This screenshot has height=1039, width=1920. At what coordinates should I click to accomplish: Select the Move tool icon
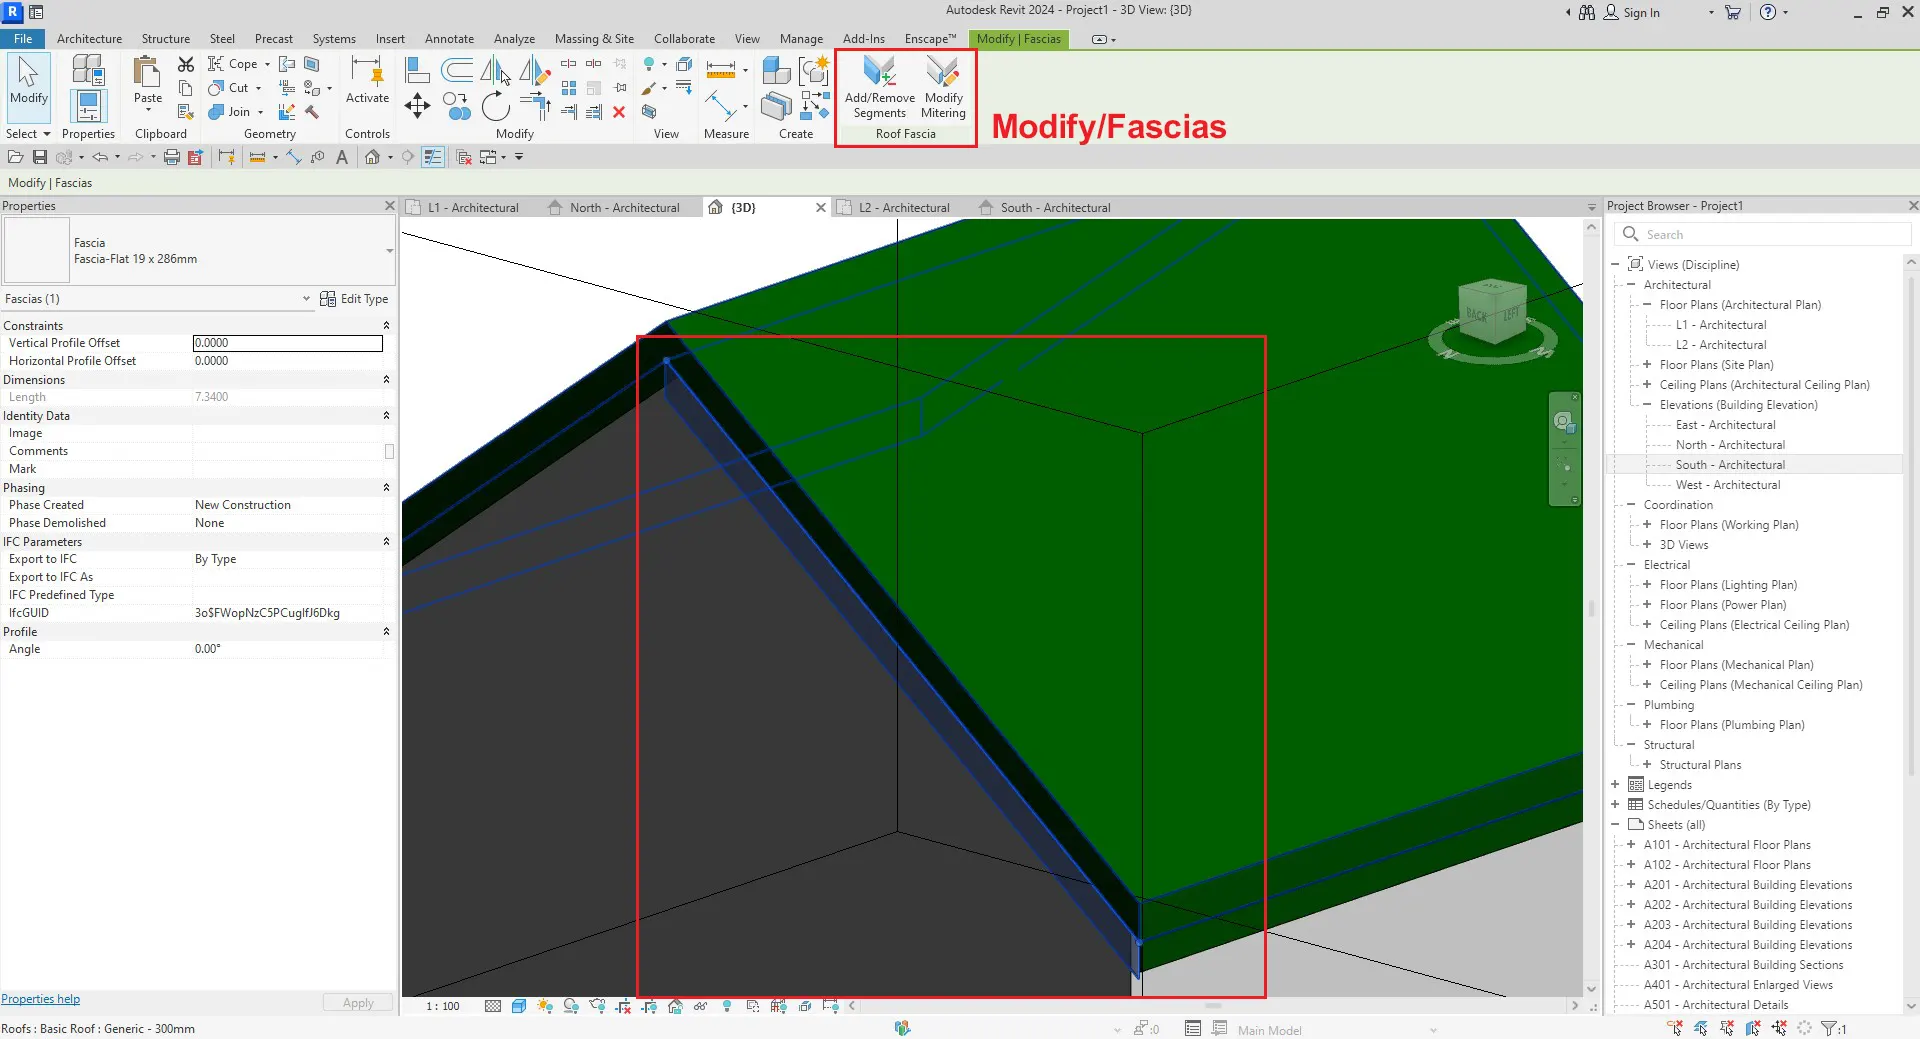point(417,105)
